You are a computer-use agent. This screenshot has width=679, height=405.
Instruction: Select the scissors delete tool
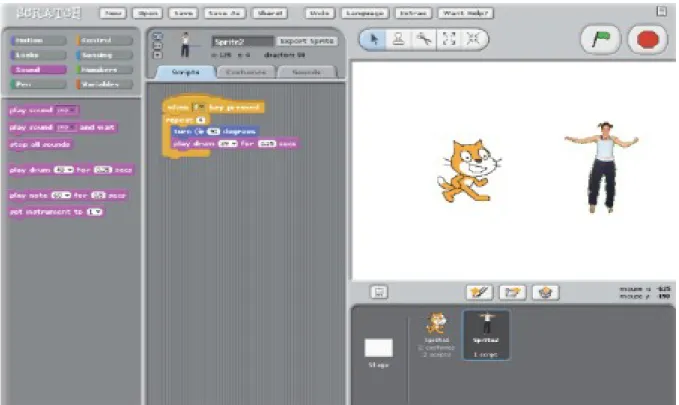click(423, 39)
